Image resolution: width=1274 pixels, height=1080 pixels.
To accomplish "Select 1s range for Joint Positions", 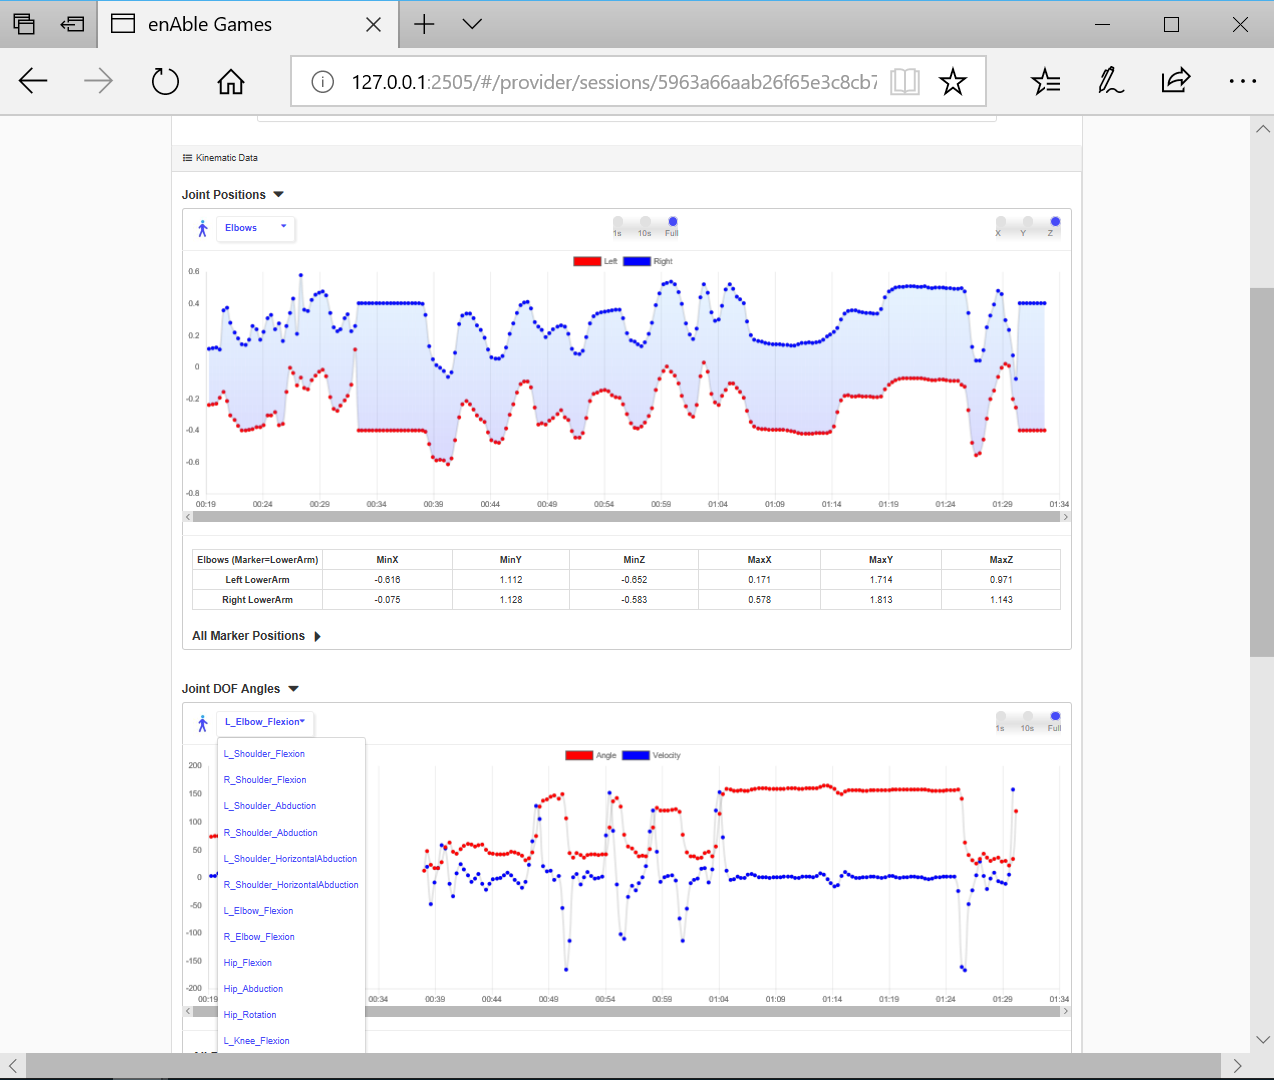I will tap(618, 222).
